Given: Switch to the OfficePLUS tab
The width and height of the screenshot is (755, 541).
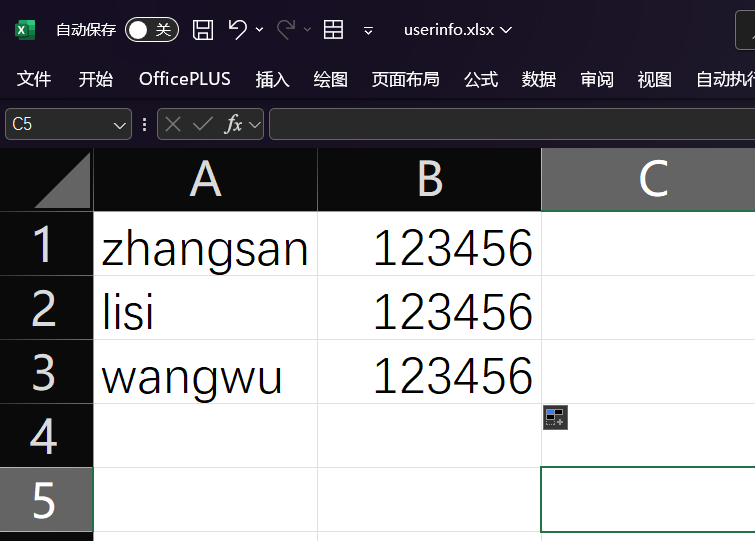Looking at the screenshot, I should coord(185,79).
